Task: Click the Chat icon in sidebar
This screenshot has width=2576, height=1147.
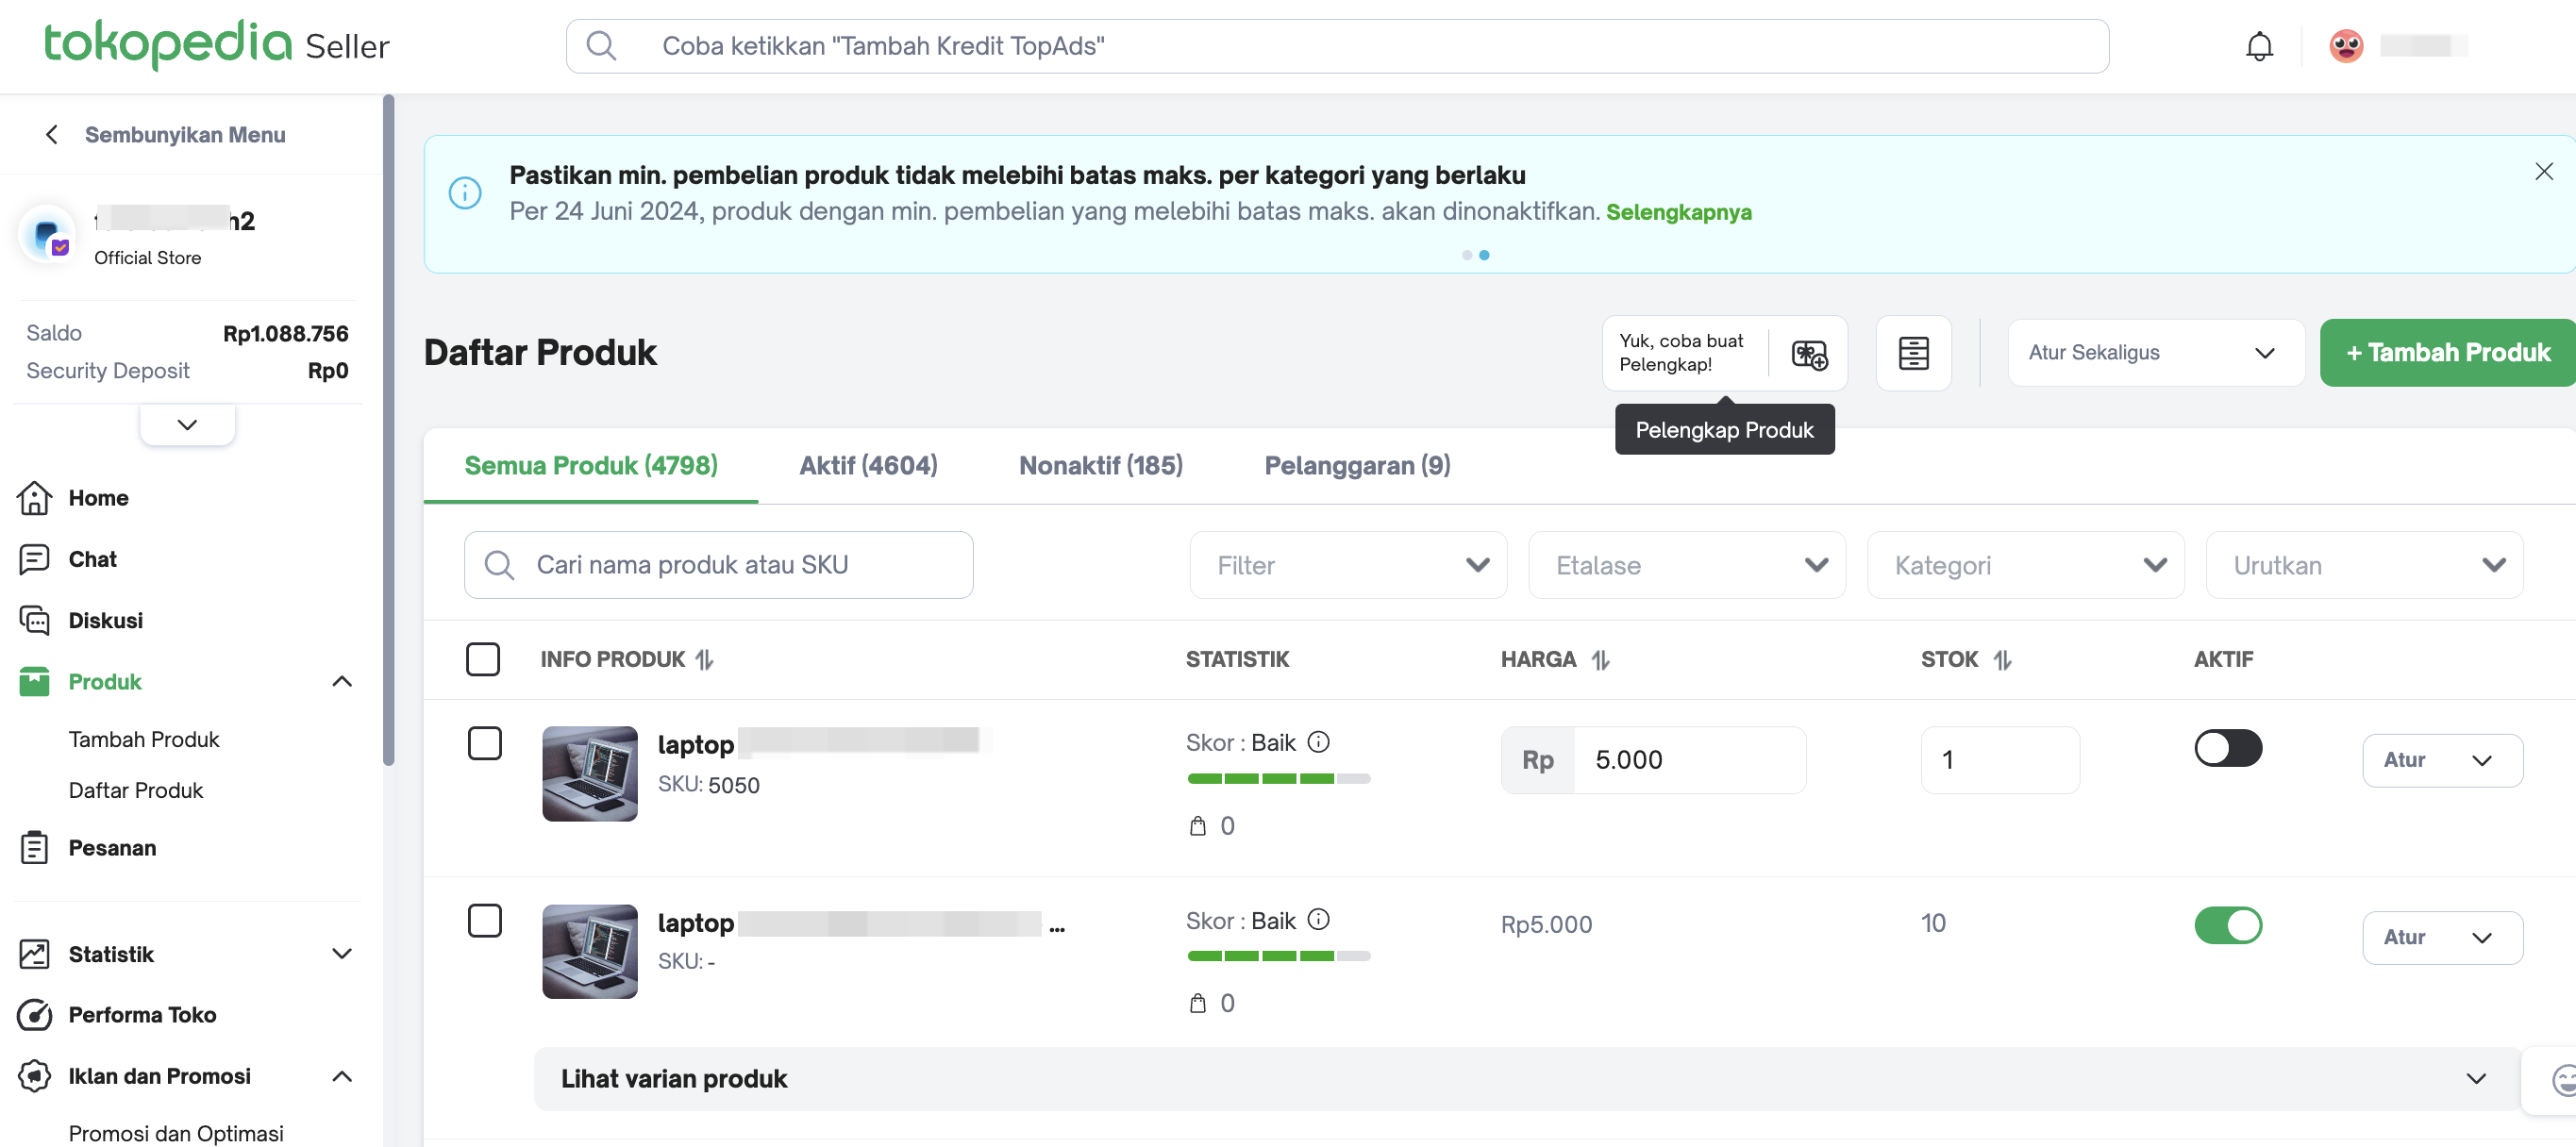Action: click(x=34, y=559)
